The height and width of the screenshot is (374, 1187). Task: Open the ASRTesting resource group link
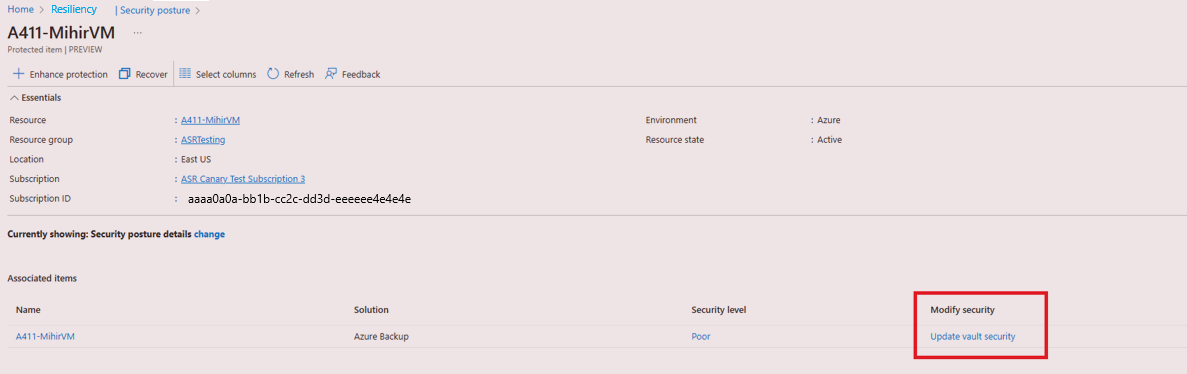coord(203,140)
